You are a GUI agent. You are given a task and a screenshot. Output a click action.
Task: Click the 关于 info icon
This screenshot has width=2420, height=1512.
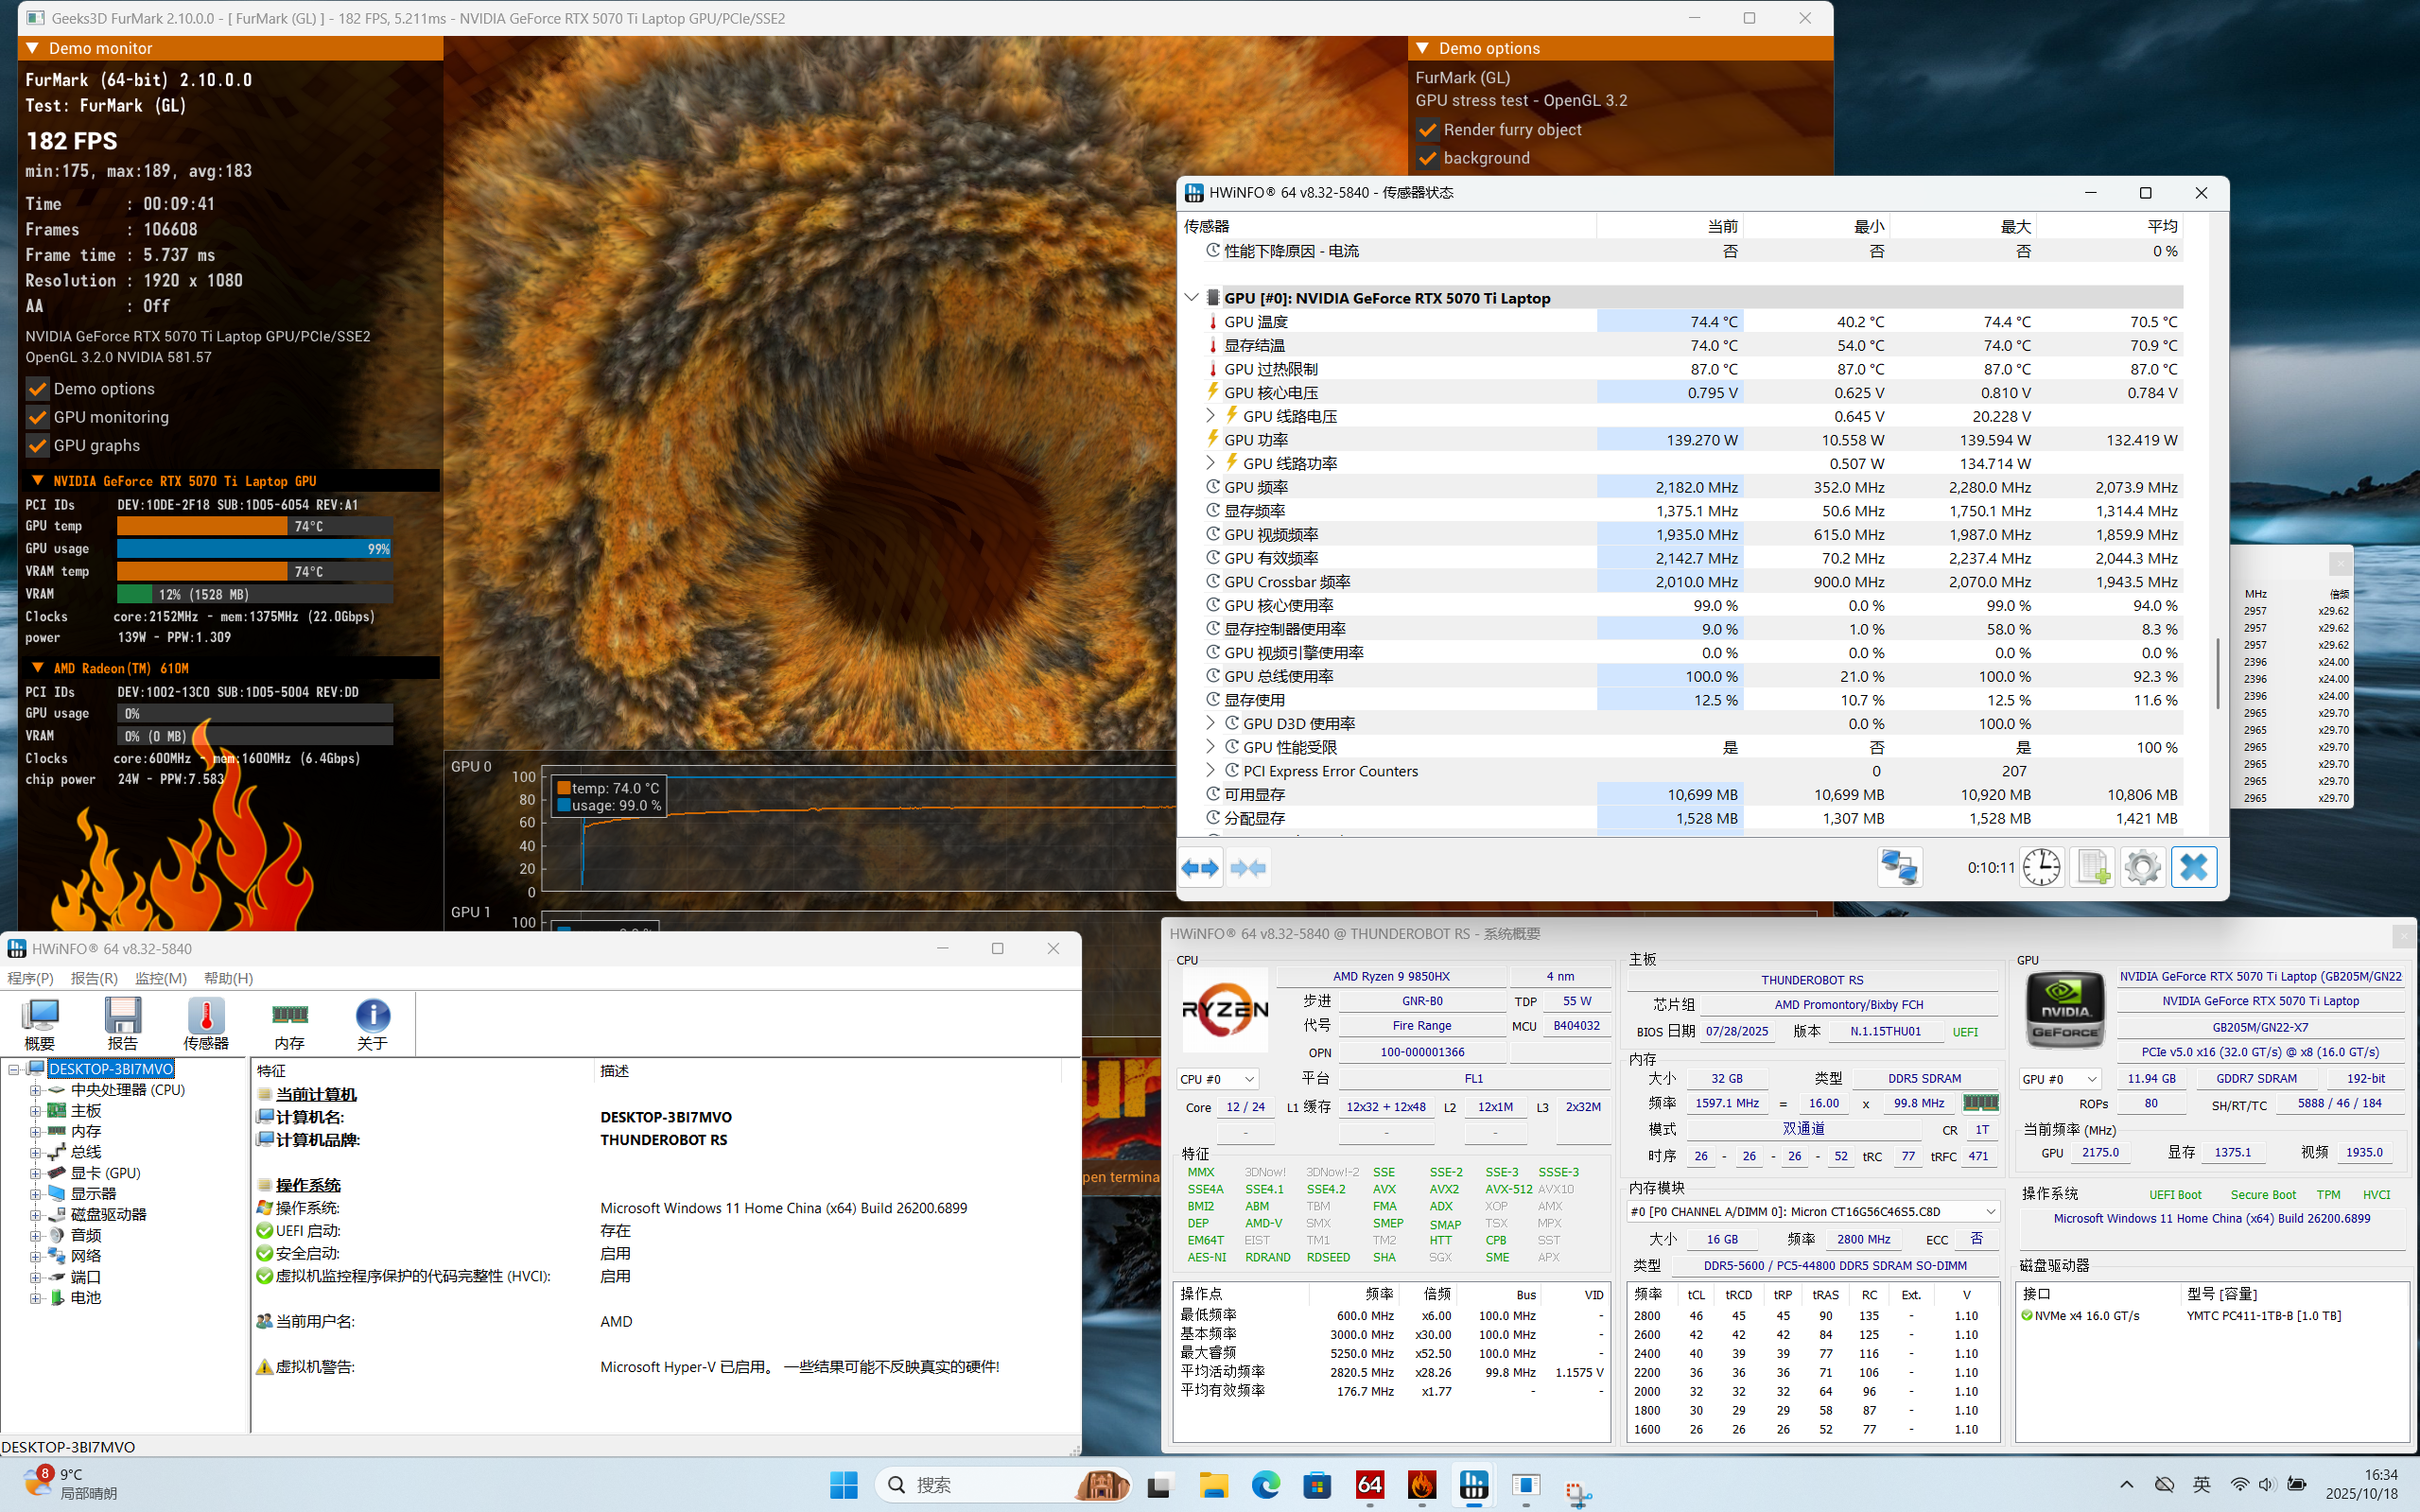coord(372,1022)
